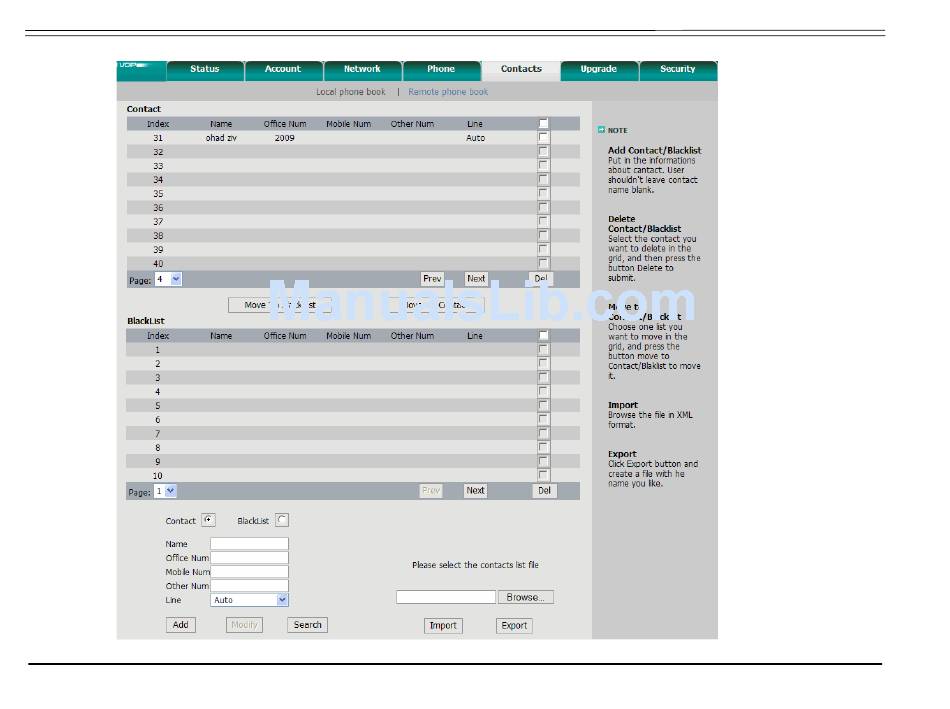Click the Search button
The image size is (950, 709).
pyautogui.click(x=307, y=625)
